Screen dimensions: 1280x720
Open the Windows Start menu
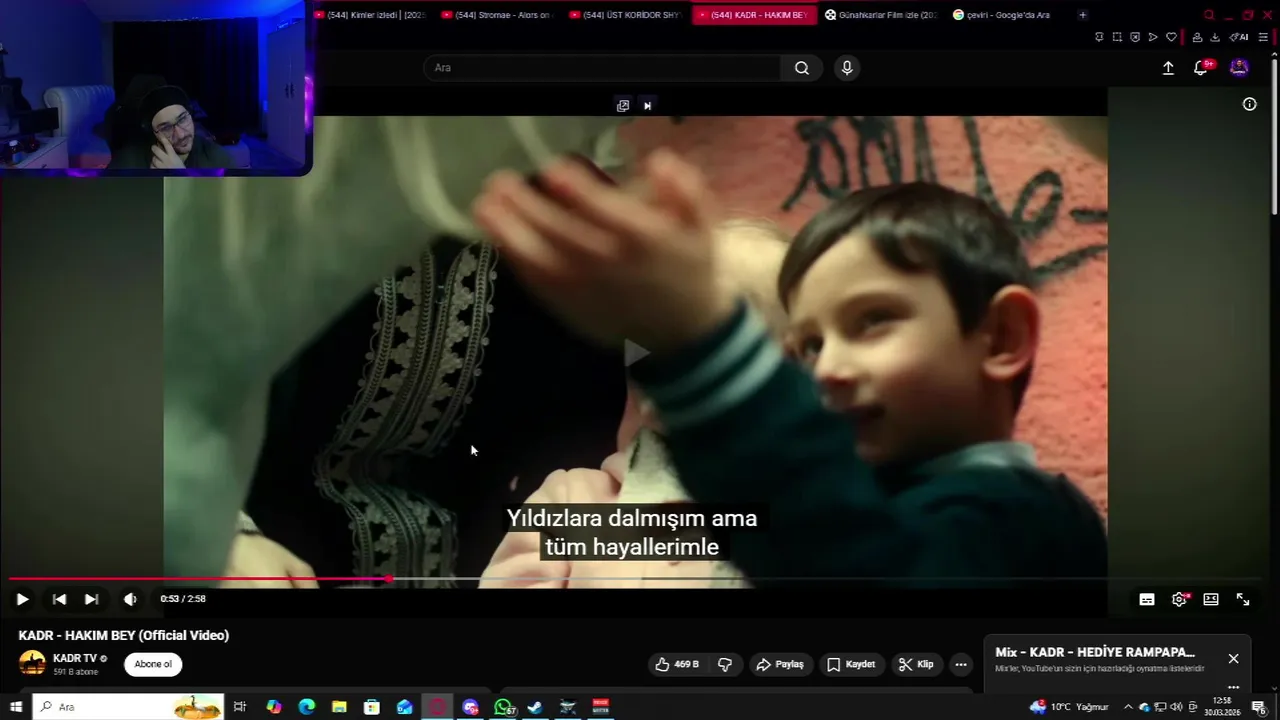click(16, 707)
